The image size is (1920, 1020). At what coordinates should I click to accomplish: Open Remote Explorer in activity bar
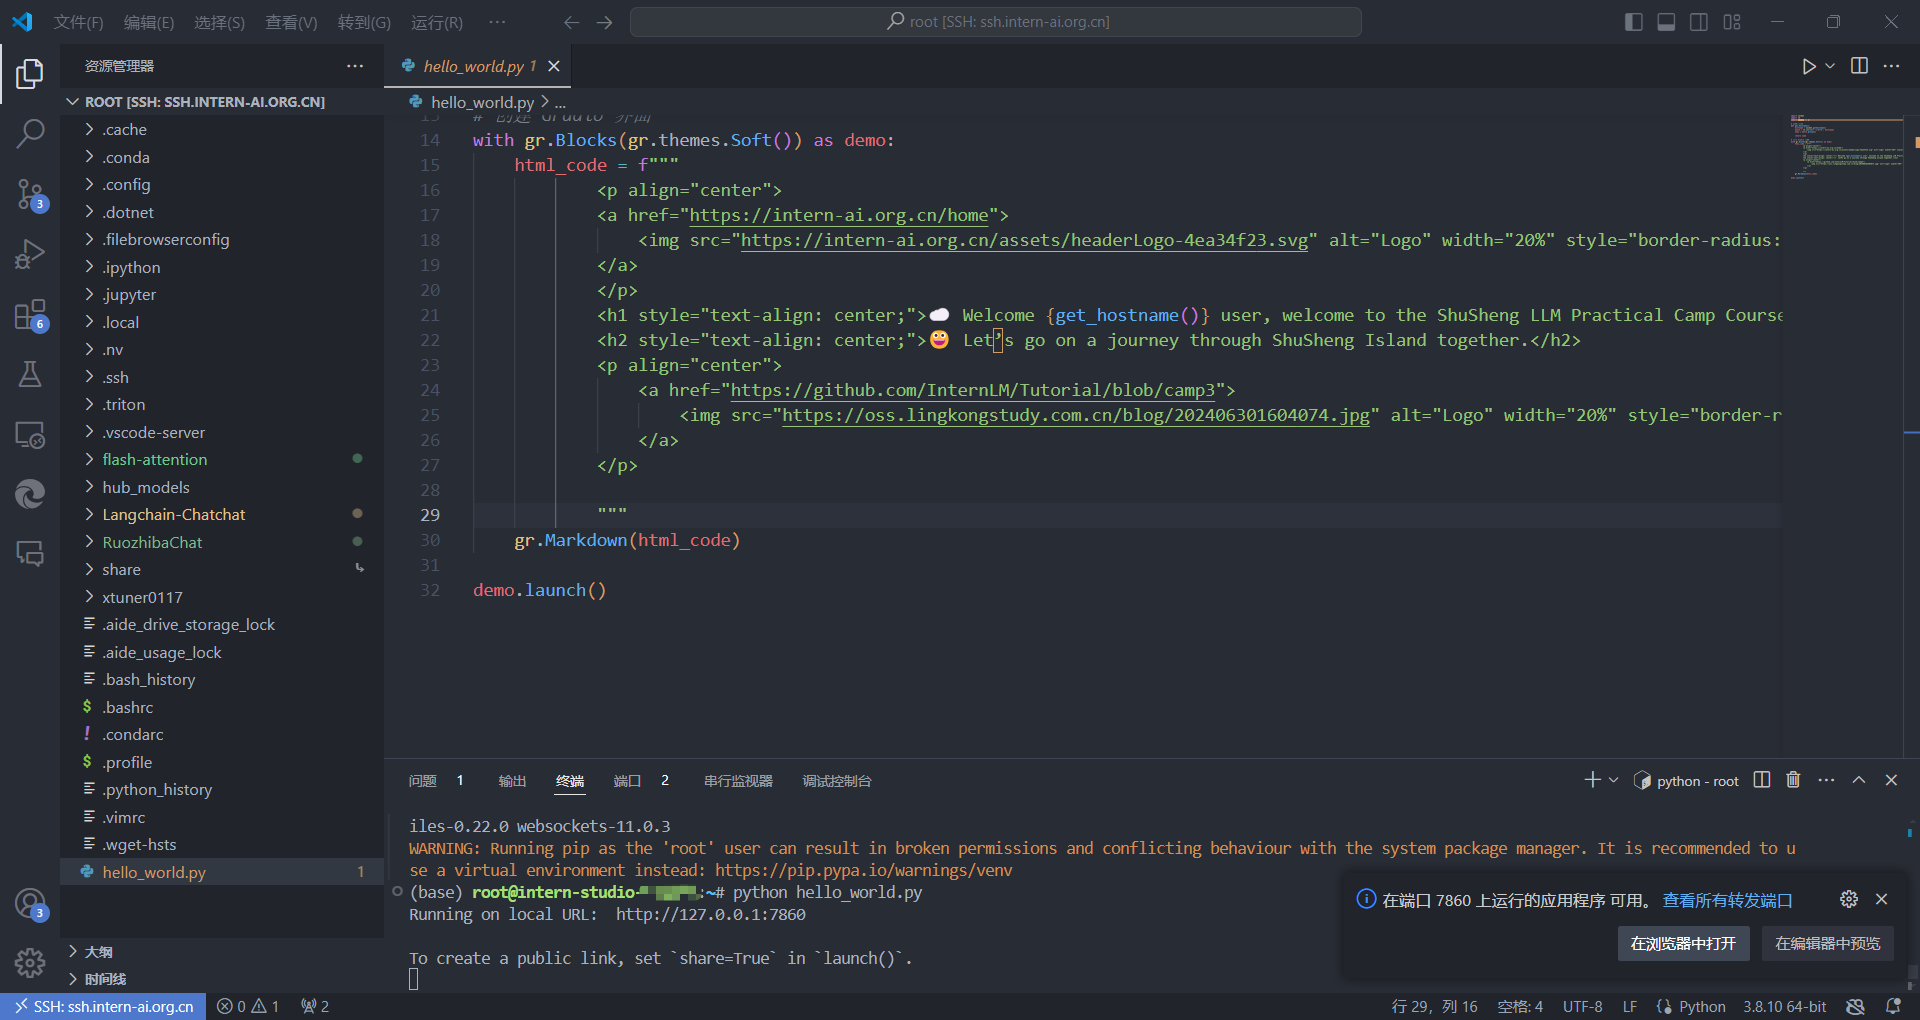[30, 435]
